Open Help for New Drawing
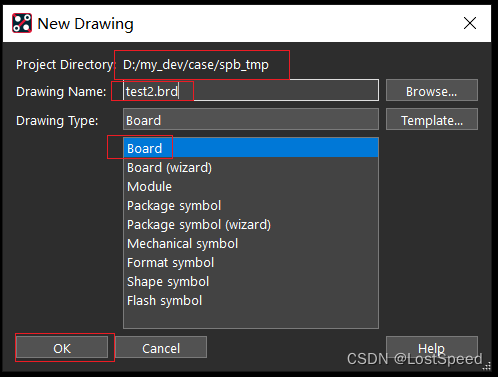 pos(432,347)
